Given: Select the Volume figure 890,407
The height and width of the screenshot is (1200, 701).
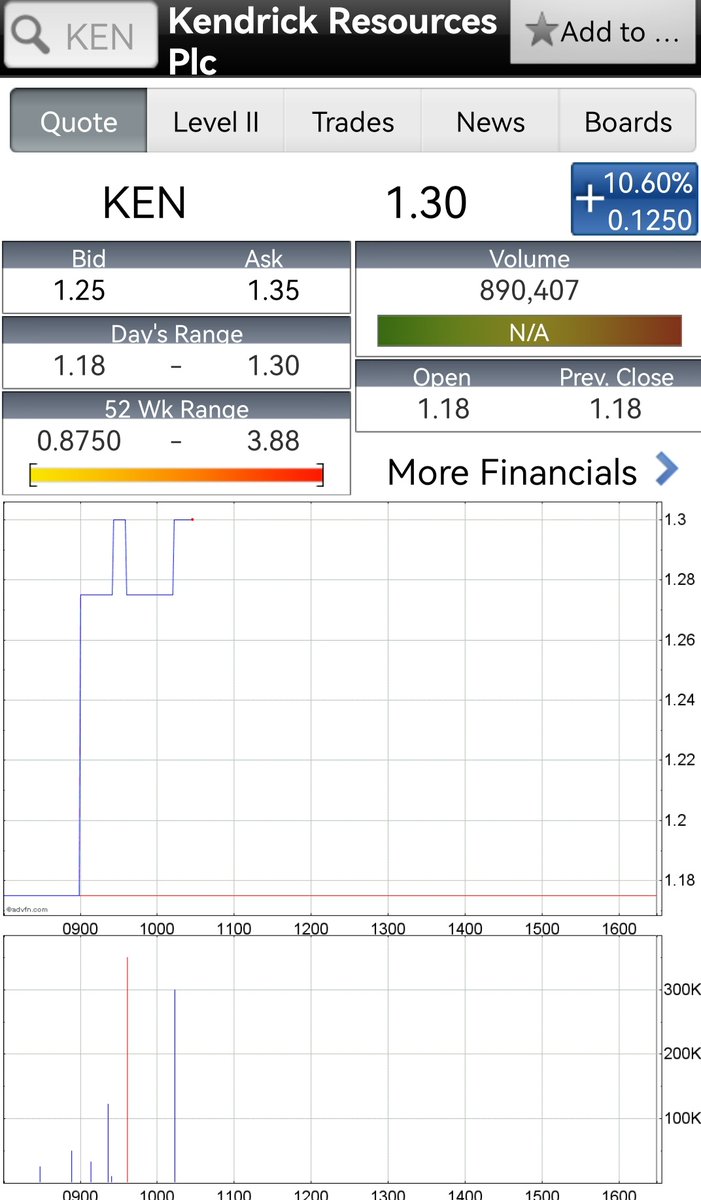Looking at the screenshot, I should (529, 291).
